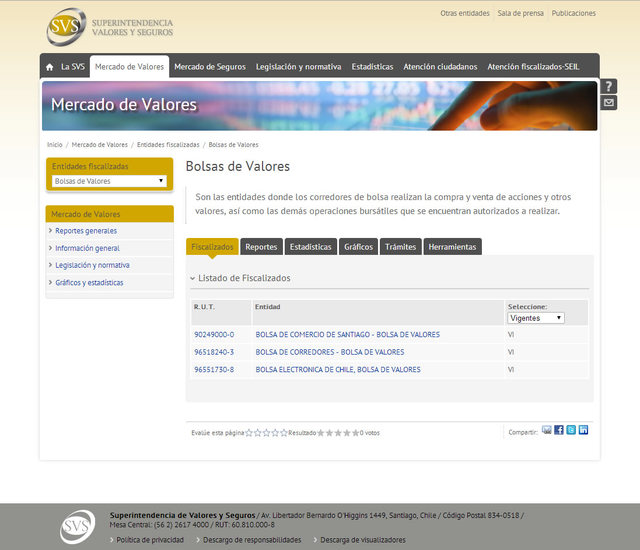Open Política de privacidad footer link
Screen dimensions: 640x550
150,540
